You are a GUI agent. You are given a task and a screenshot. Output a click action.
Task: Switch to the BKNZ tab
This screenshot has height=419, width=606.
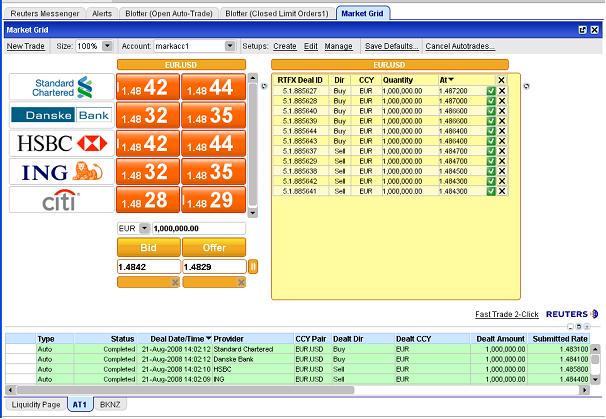coord(110,405)
